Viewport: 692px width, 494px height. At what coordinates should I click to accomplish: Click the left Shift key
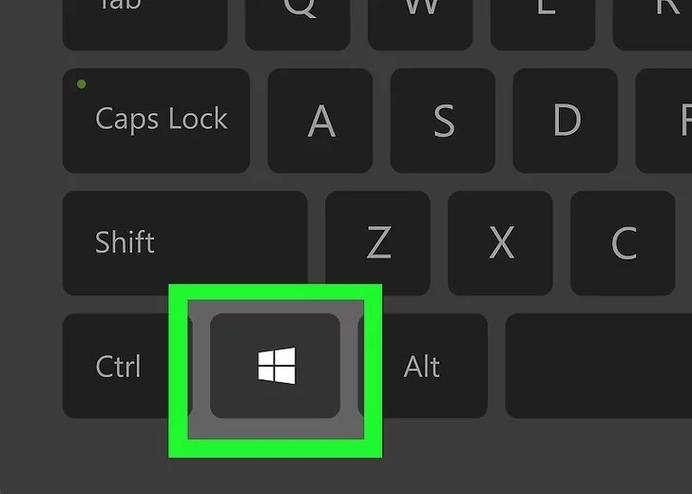185,243
